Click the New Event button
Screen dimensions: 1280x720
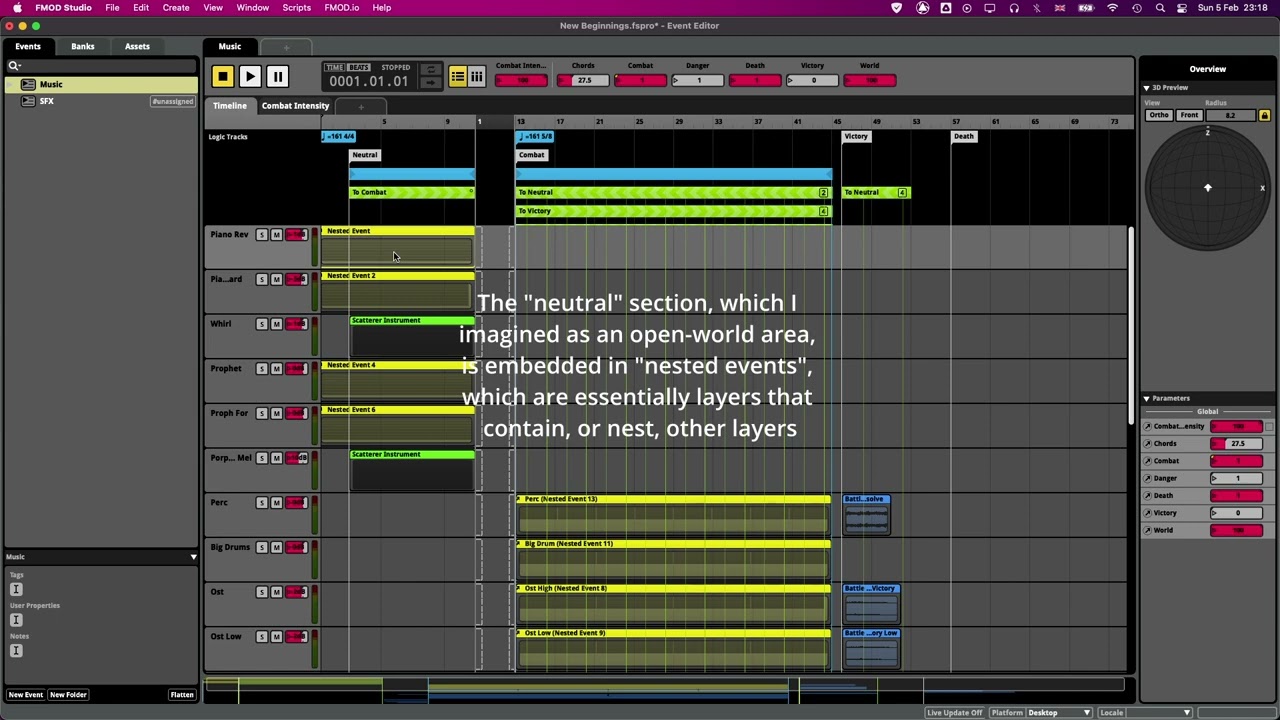pos(26,695)
